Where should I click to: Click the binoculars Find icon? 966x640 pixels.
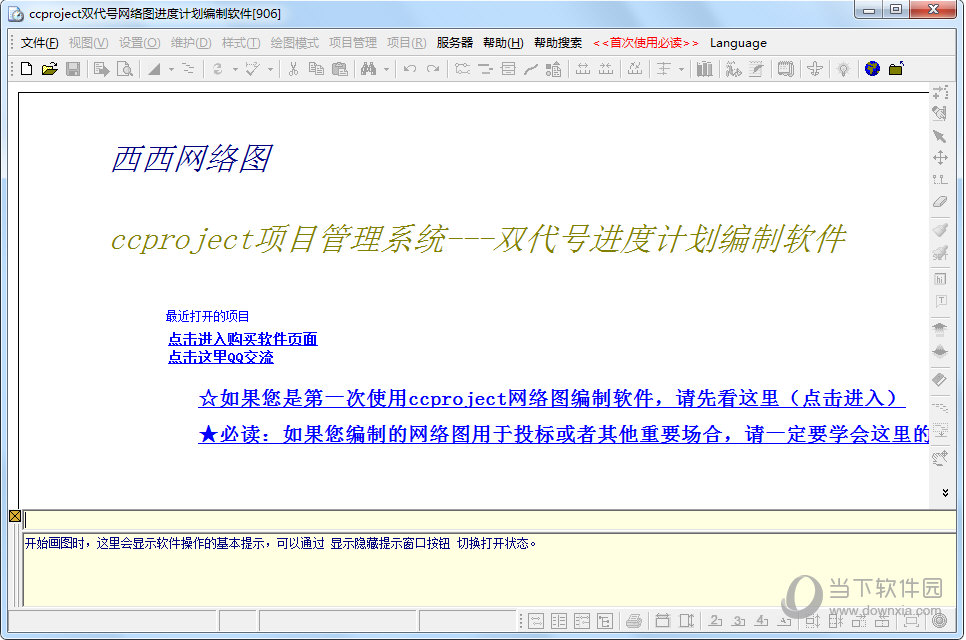(368, 69)
